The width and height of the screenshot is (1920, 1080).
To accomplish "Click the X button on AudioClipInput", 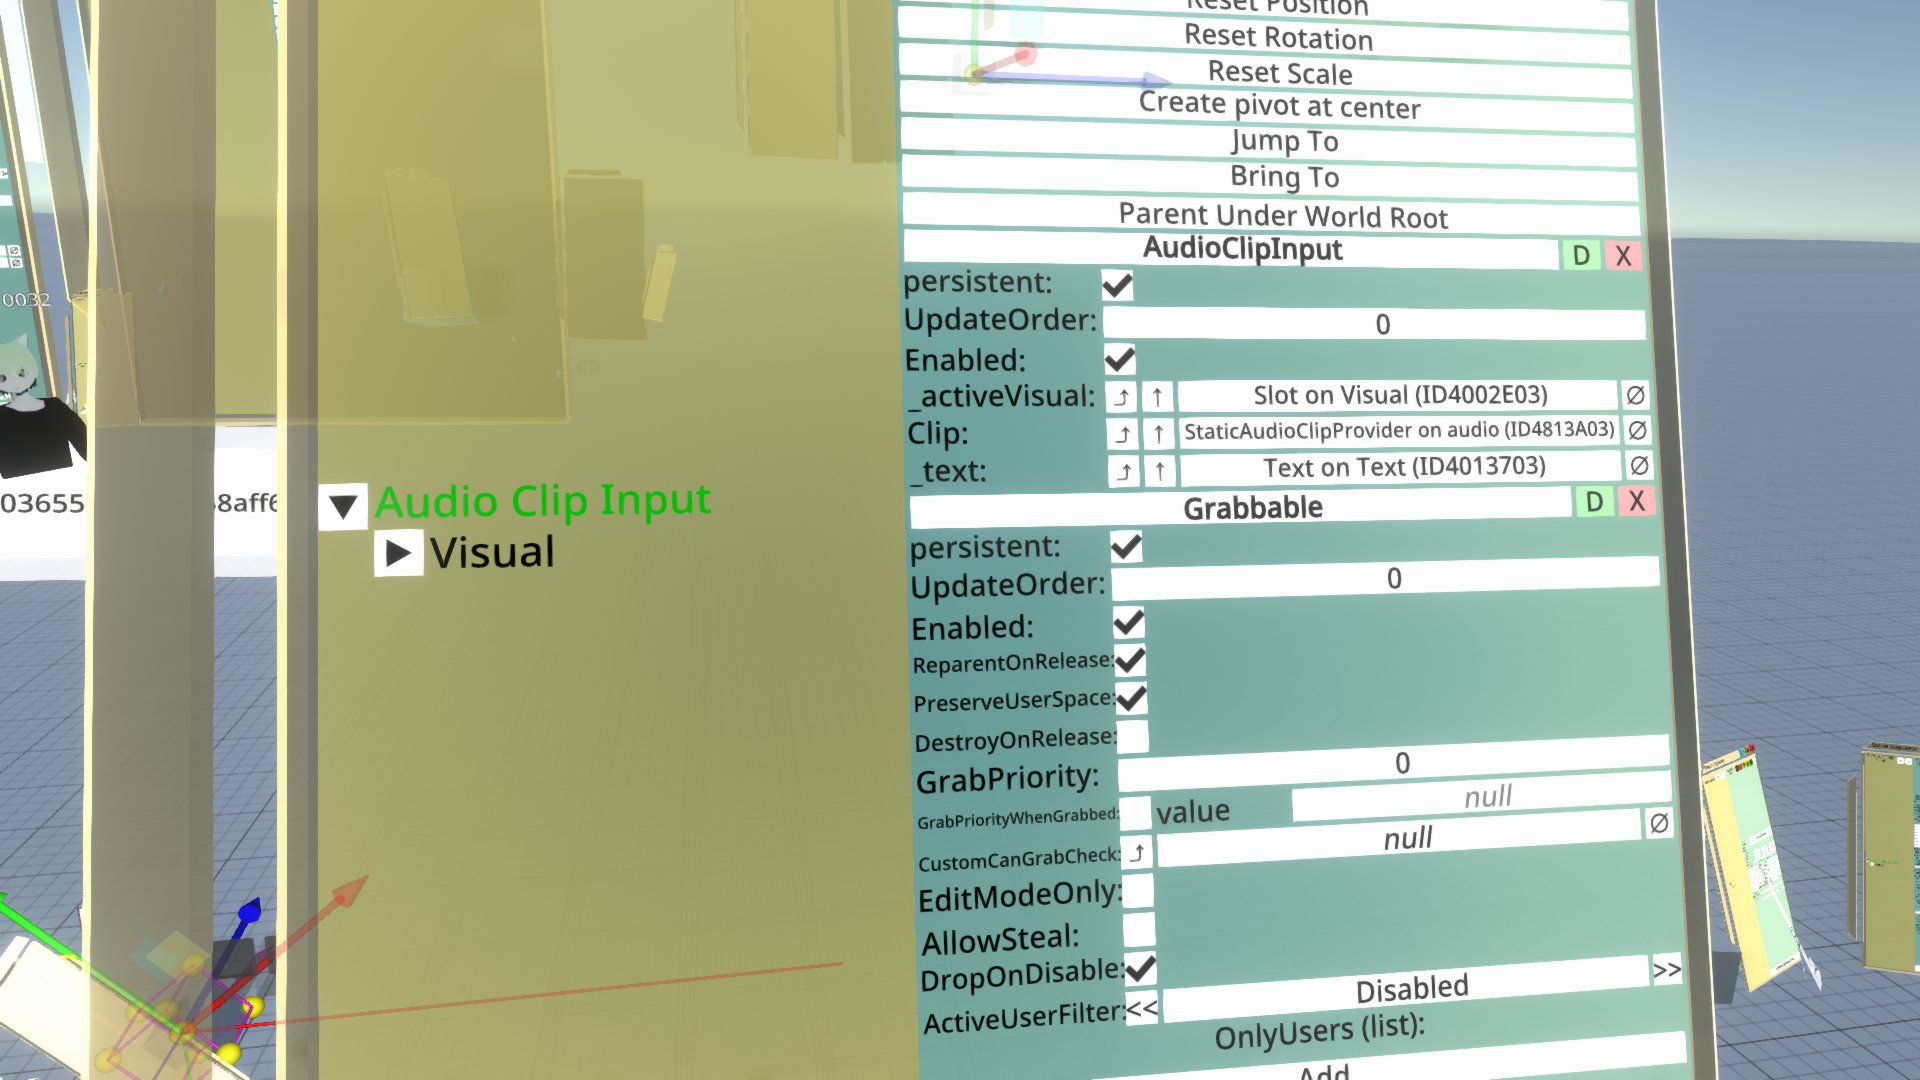I will [x=1623, y=256].
